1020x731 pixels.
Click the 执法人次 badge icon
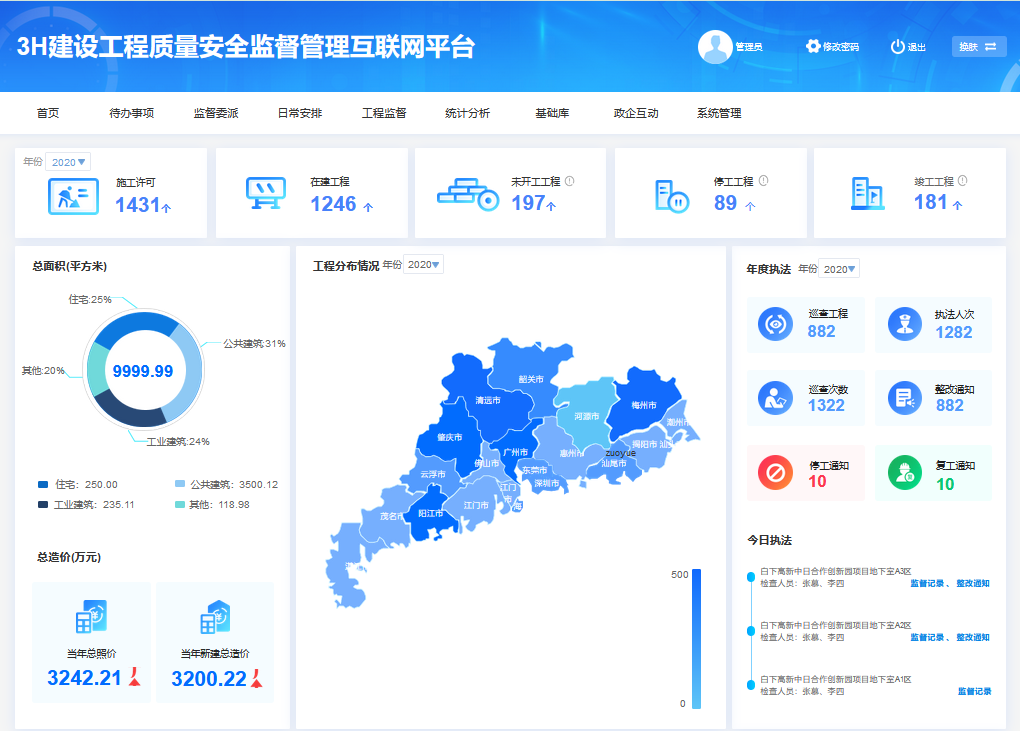(902, 324)
